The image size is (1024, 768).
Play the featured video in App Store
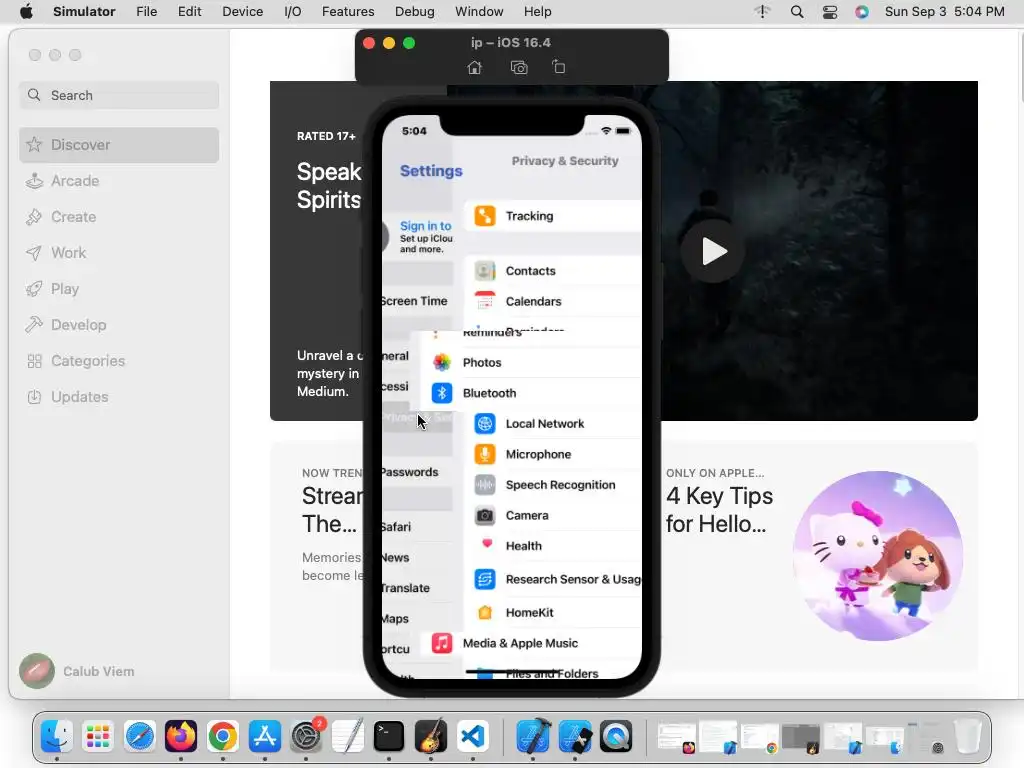tap(712, 251)
